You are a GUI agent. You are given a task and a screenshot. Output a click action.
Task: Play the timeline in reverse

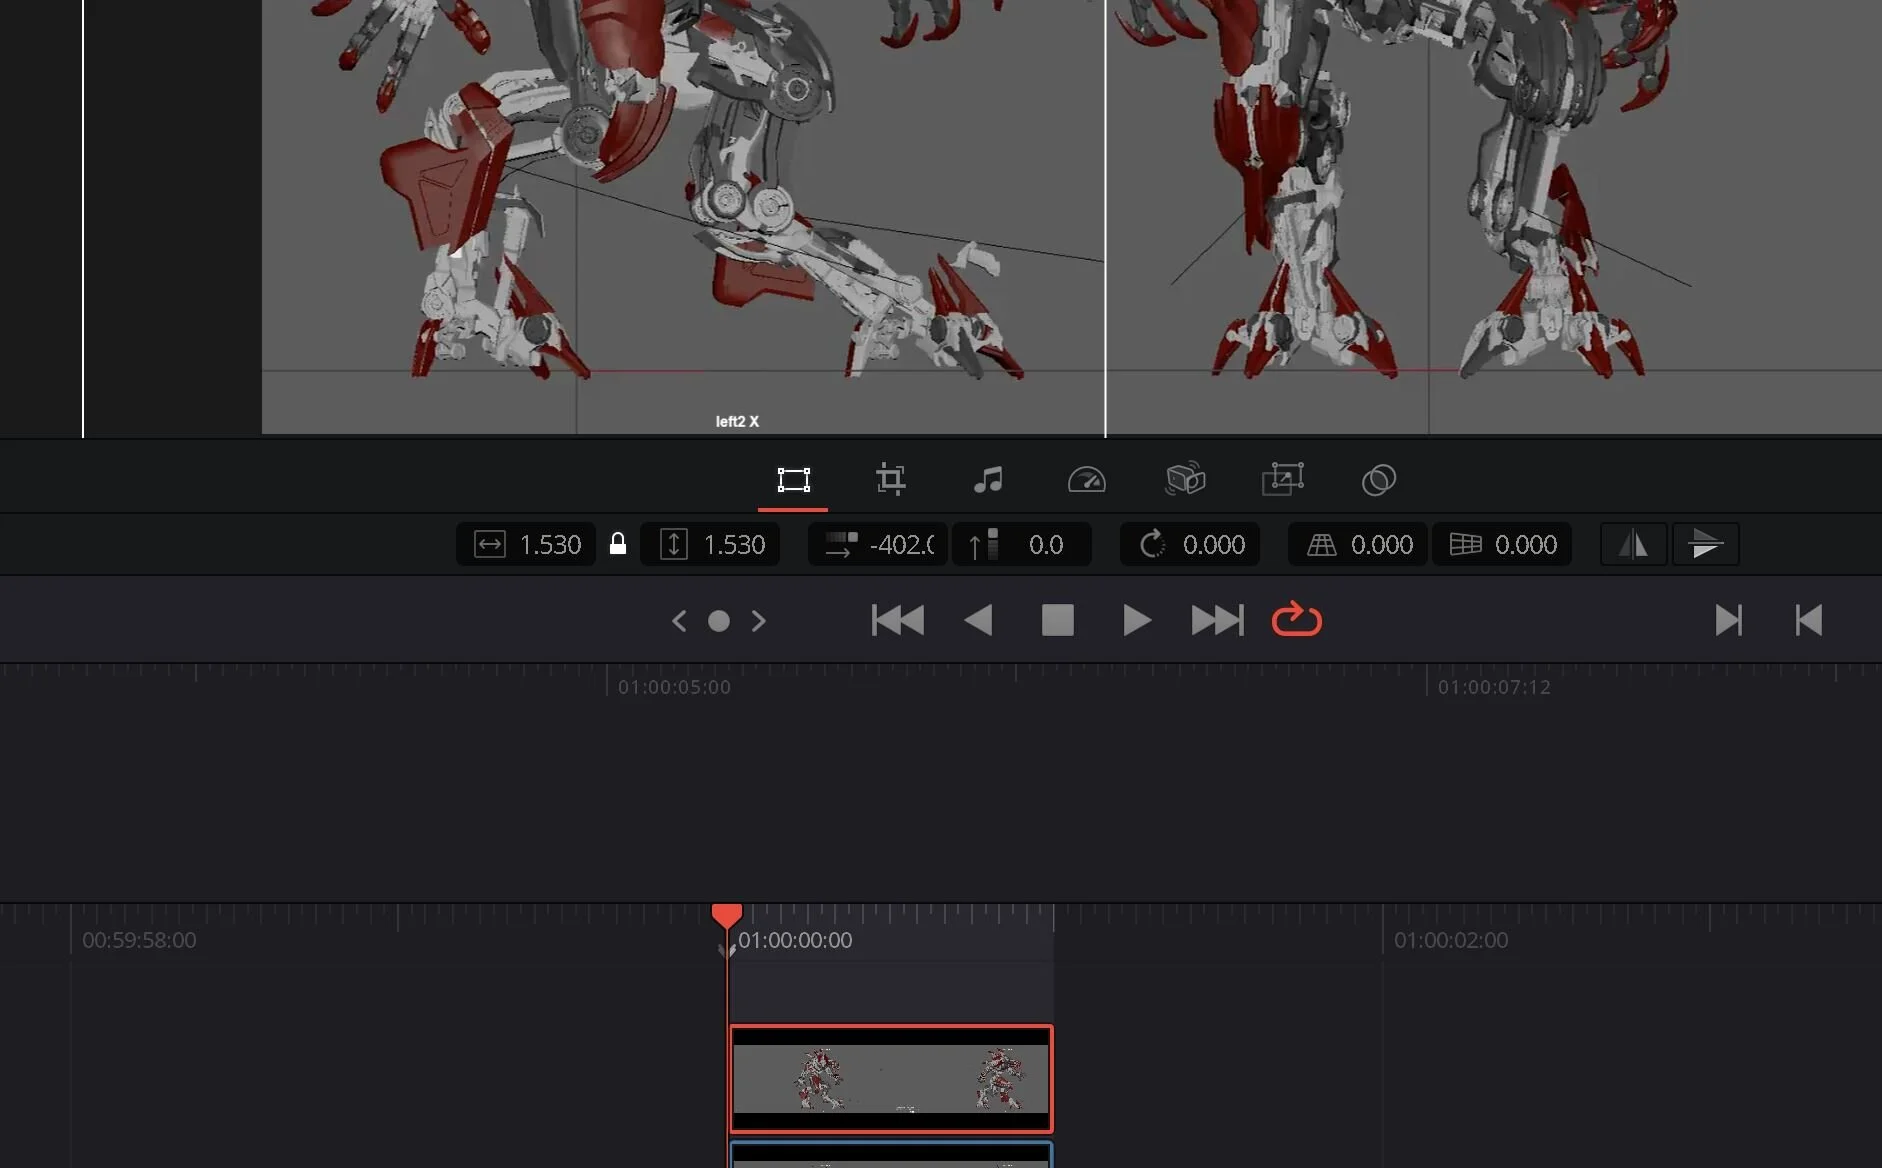pyautogui.click(x=979, y=619)
